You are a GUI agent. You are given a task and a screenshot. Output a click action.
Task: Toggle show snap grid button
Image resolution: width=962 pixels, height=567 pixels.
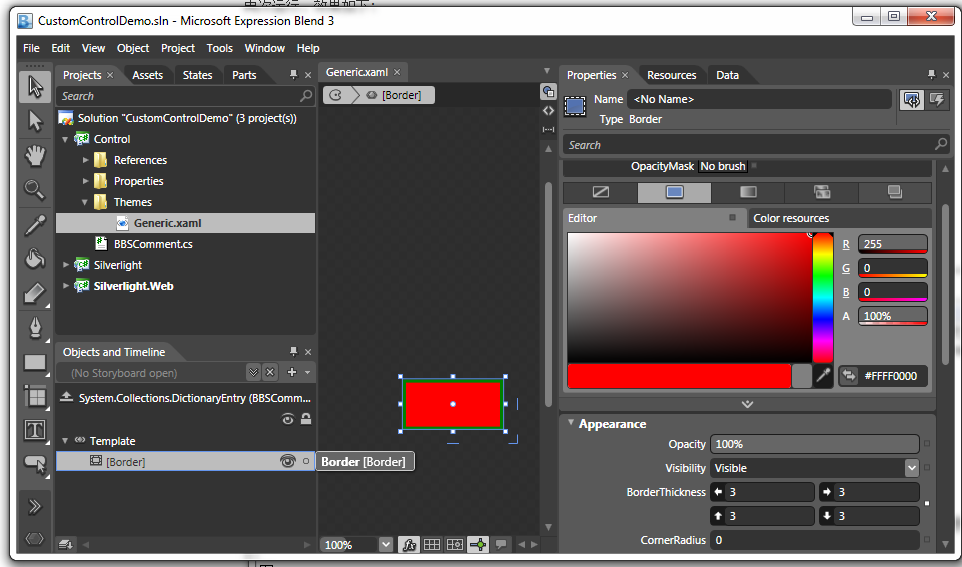coord(432,544)
